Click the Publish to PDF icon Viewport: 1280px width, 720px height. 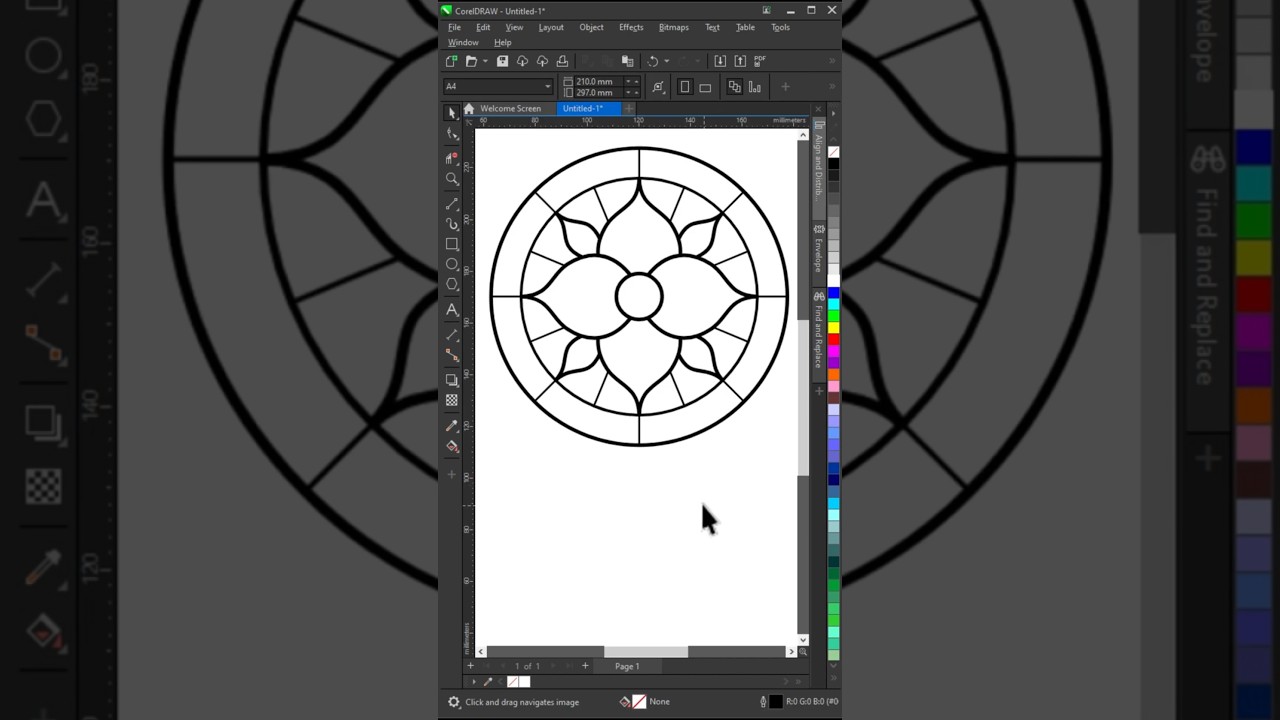point(760,61)
